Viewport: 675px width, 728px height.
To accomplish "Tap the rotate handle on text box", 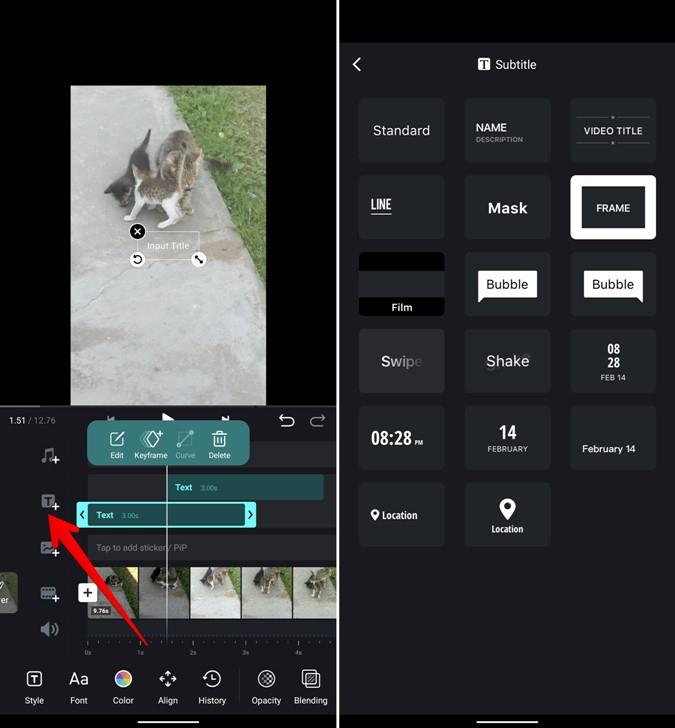I will (137, 259).
